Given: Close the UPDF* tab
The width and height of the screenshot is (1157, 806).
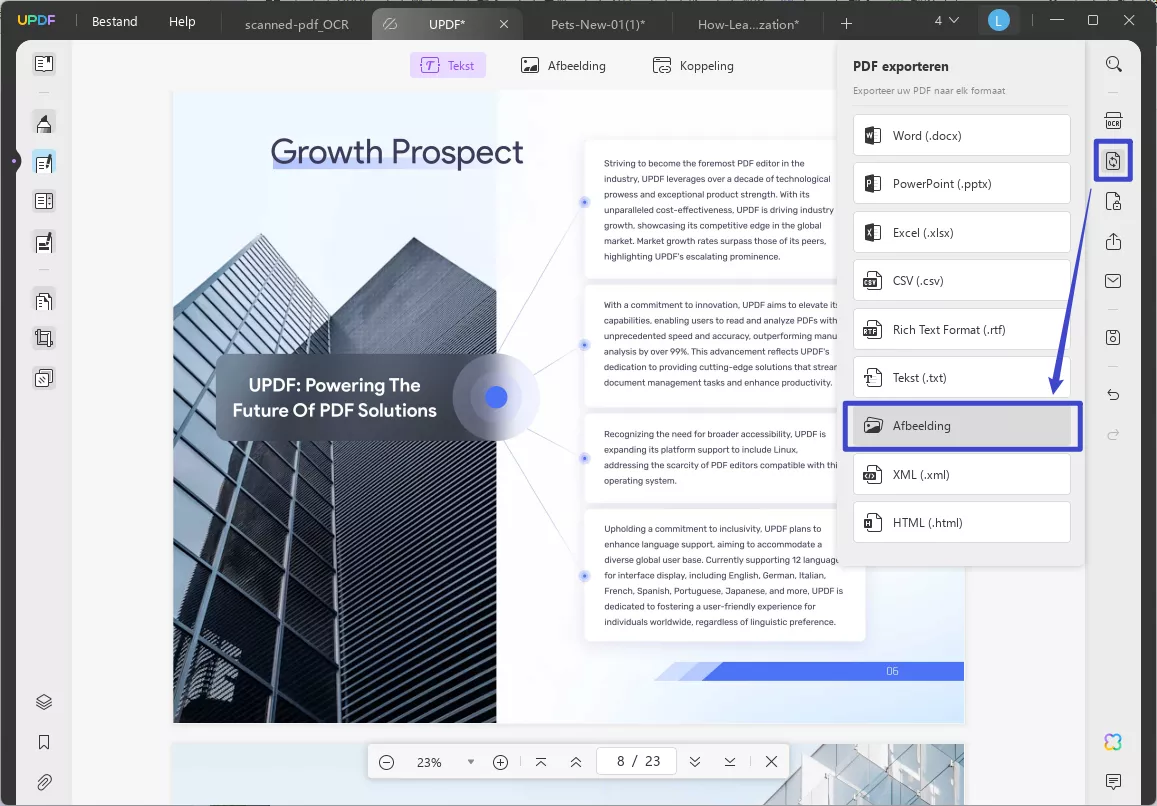Looking at the screenshot, I should (504, 24).
